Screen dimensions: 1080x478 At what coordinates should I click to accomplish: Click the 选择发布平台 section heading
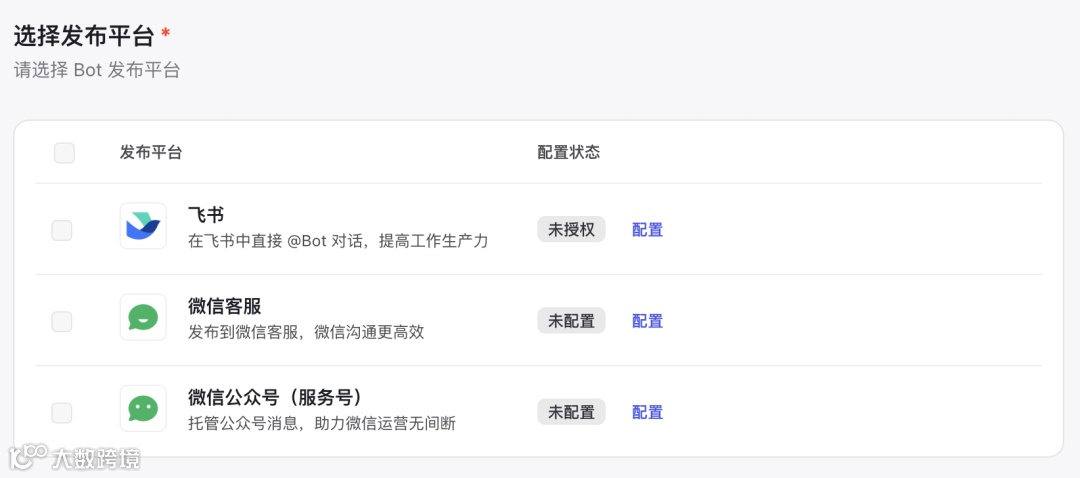tap(83, 37)
